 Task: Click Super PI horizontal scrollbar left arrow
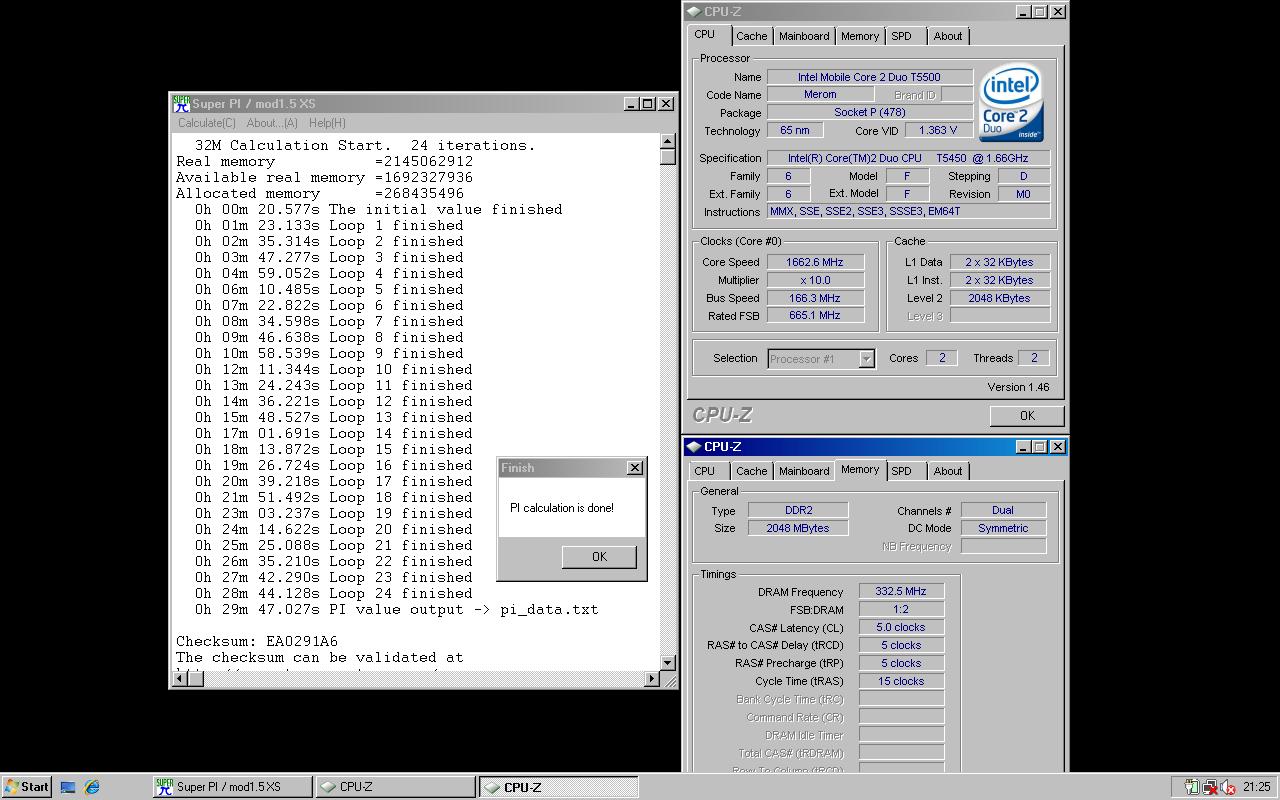(x=181, y=679)
